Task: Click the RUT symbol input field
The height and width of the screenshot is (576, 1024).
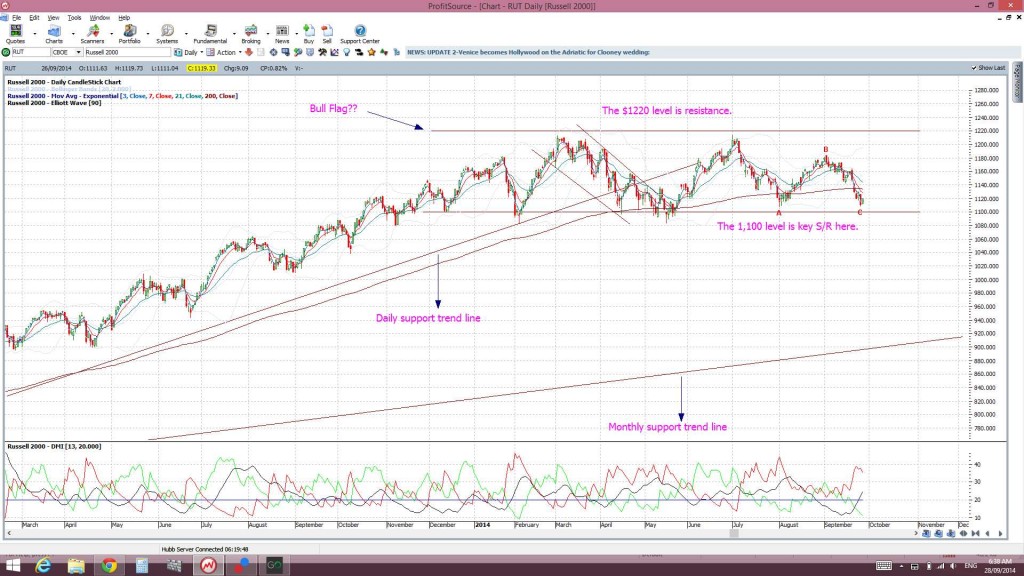Action: 30,52
